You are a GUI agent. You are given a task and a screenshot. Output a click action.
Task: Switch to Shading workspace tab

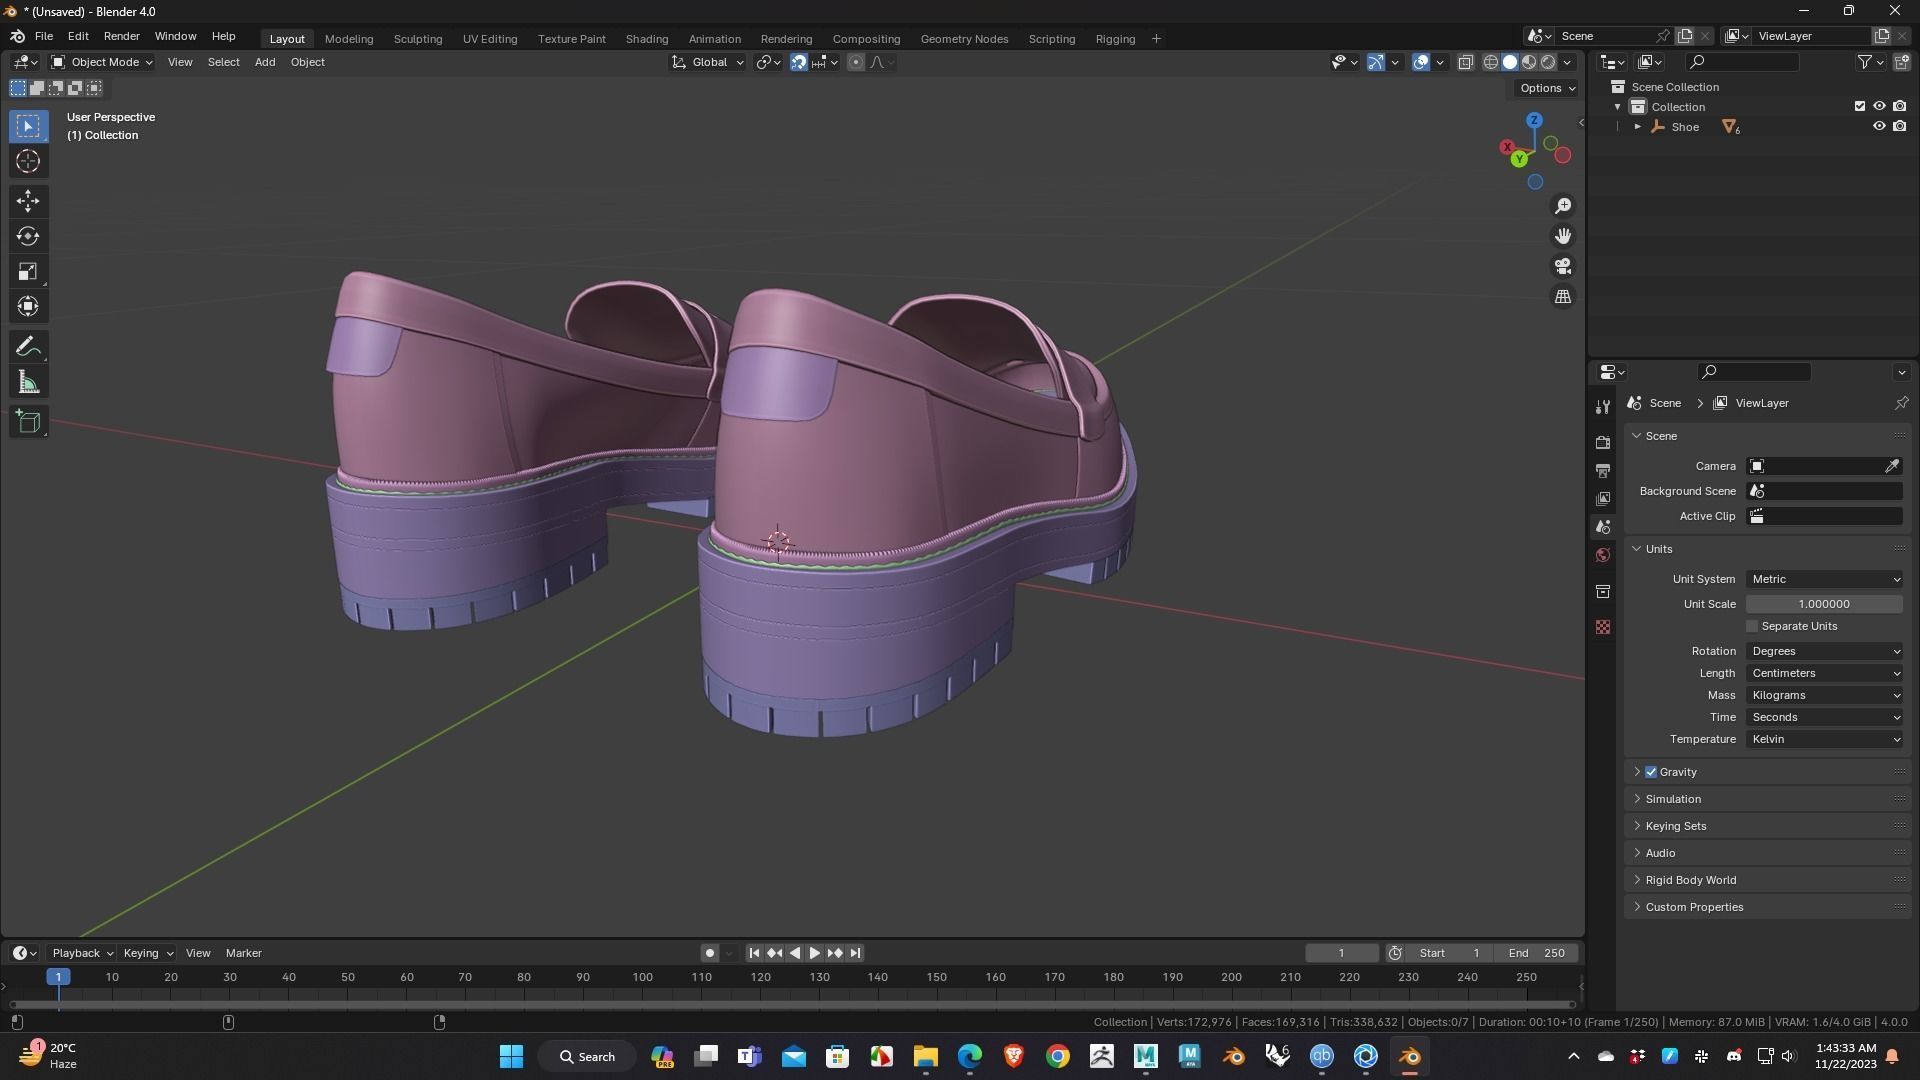point(647,39)
